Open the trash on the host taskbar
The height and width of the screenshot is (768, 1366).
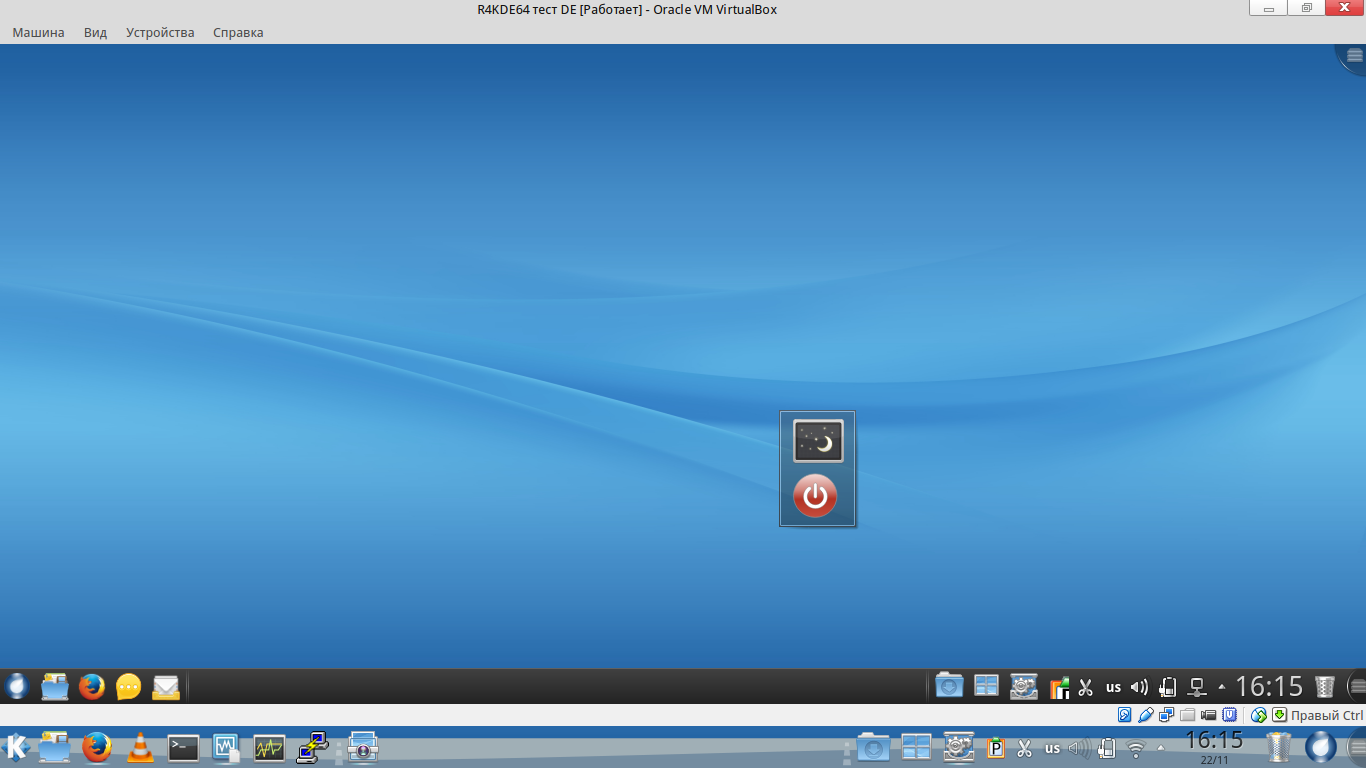1279,747
